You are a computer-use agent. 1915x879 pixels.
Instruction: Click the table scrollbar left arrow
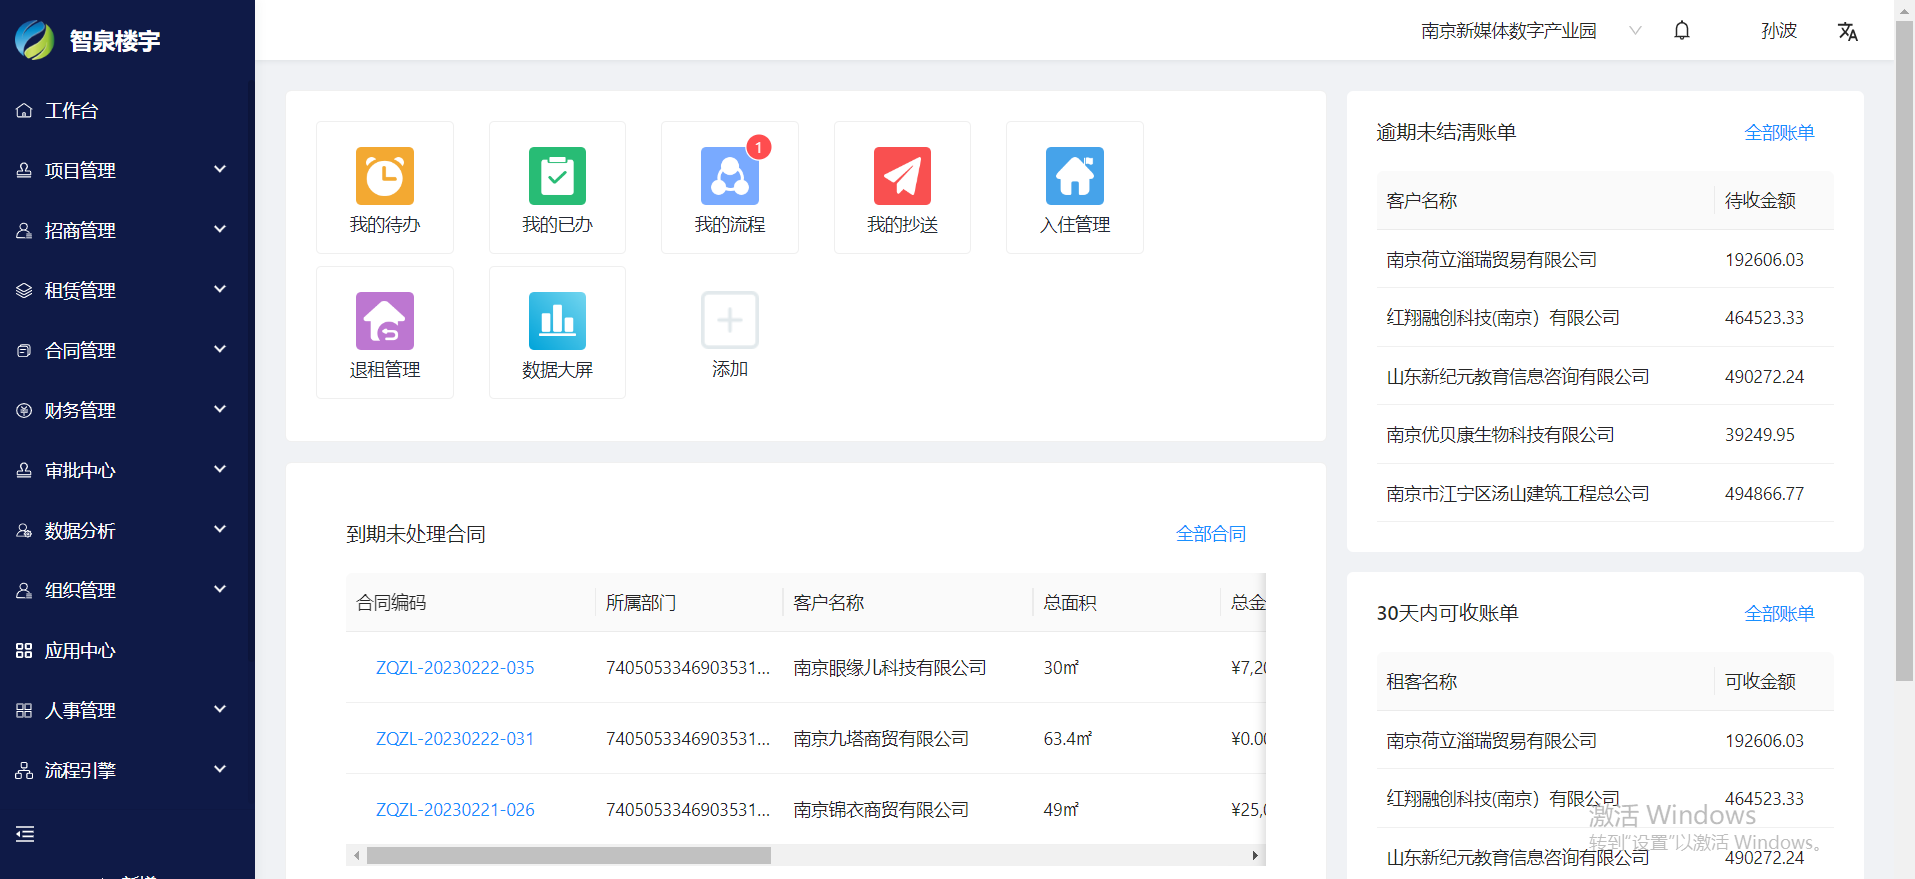coord(356,856)
